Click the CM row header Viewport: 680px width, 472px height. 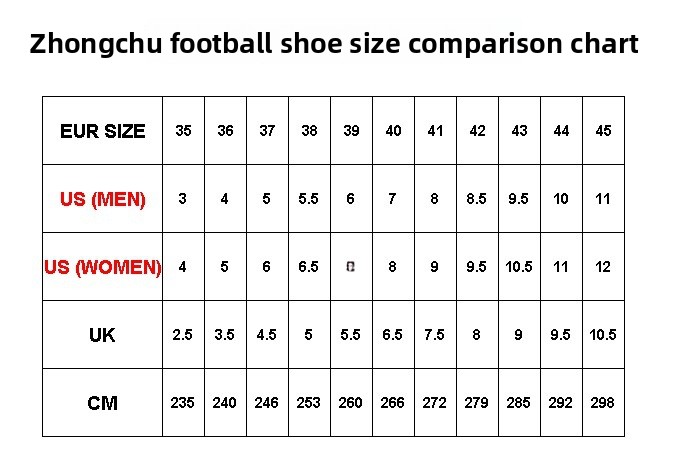tap(102, 403)
